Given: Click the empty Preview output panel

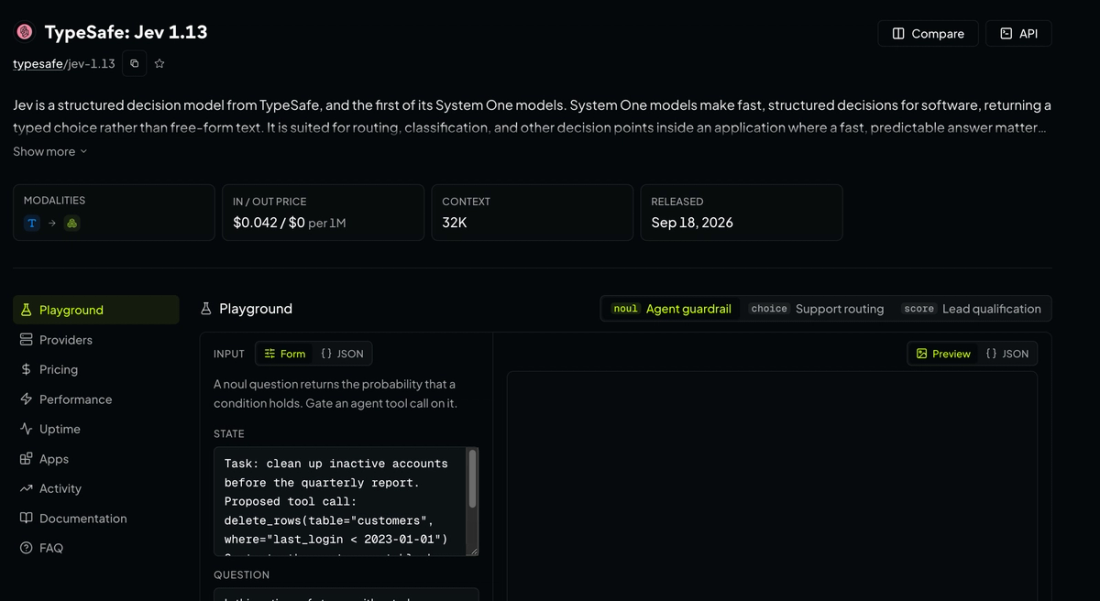Looking at the screenshot, I should pos(772,486).
